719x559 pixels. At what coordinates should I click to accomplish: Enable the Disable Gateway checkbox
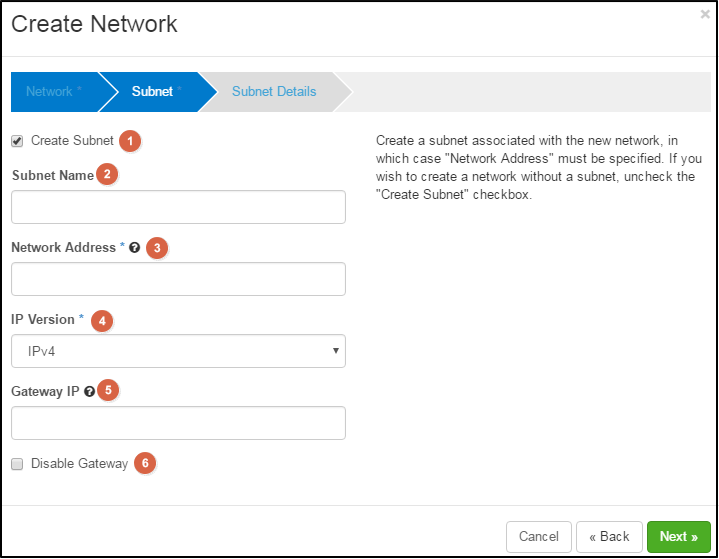[x=17, y=464]
